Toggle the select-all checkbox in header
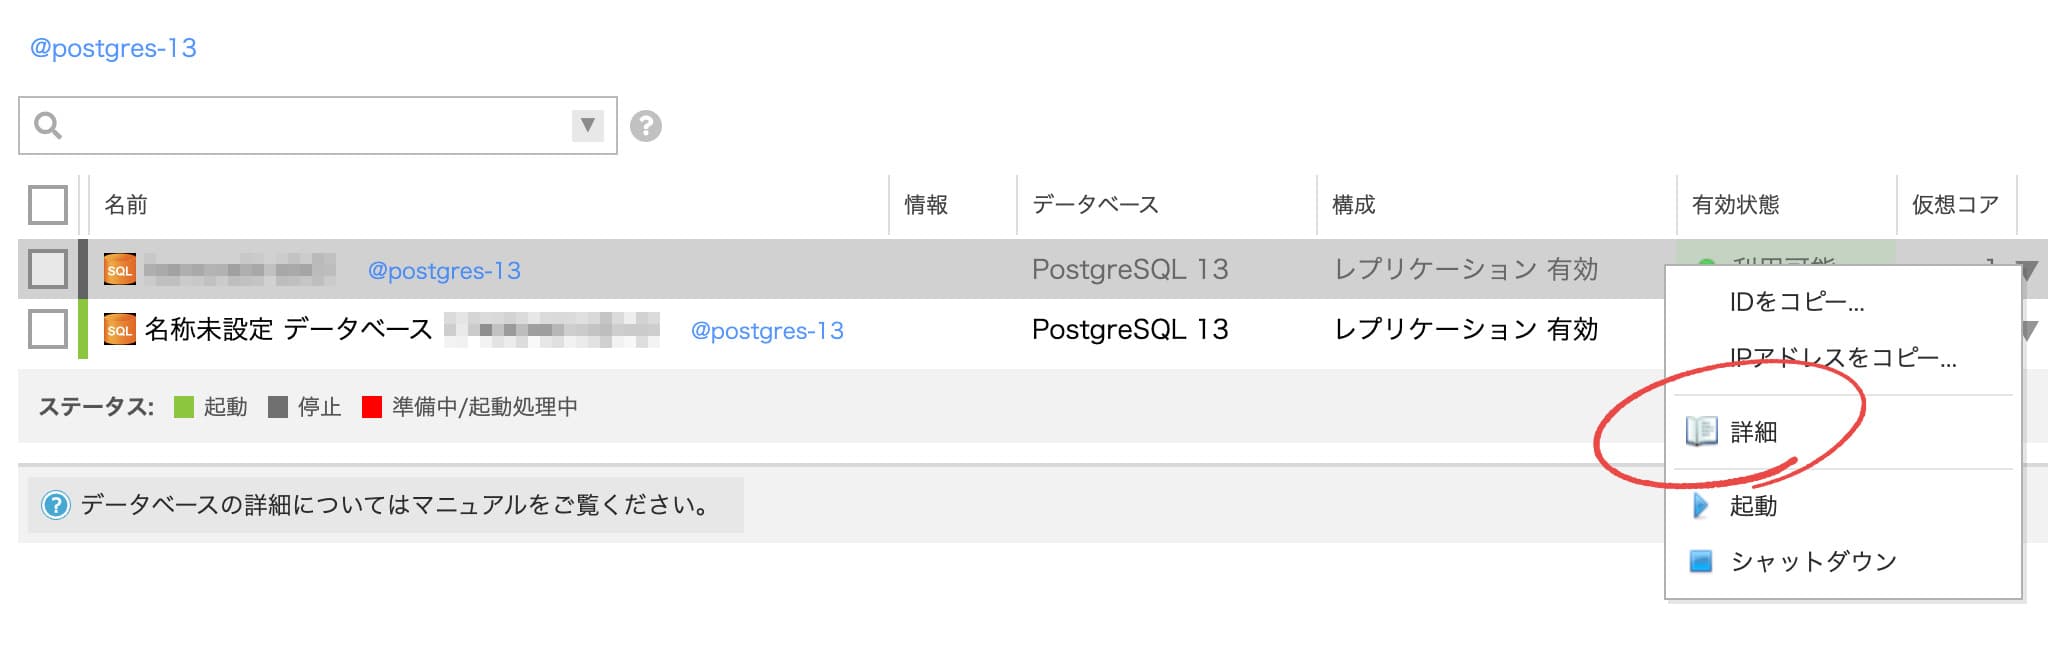Screen dimensions: 2048x650 pyautogui.click(x=48, y=205)
